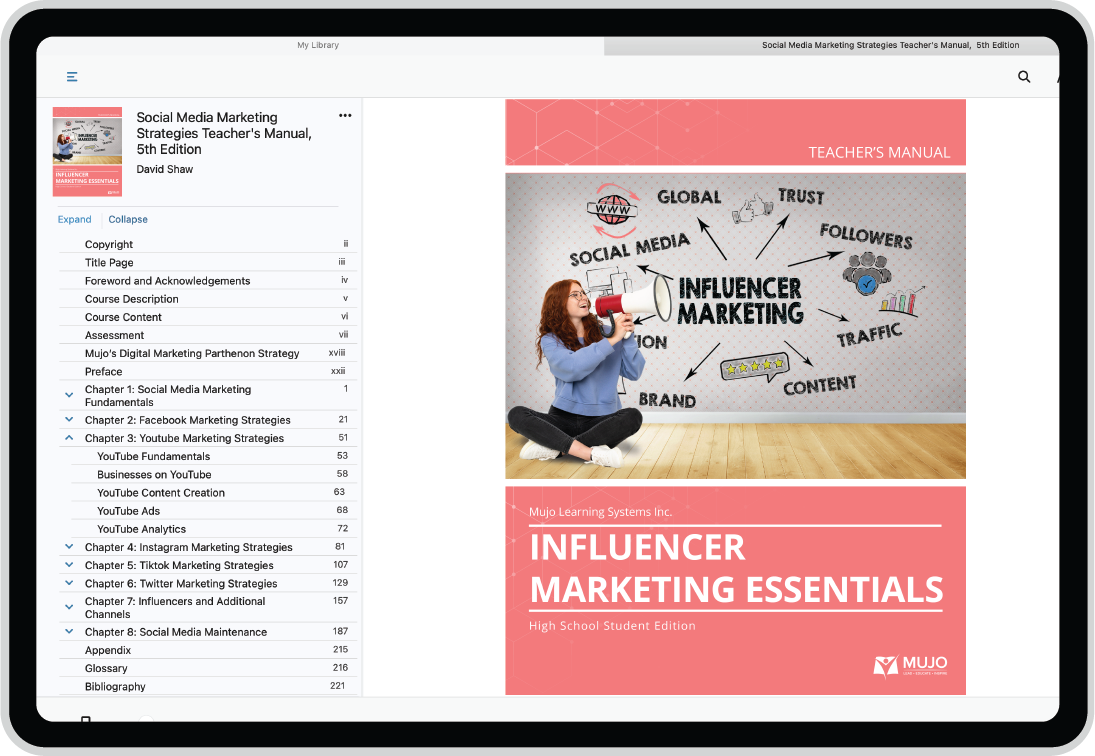This screenshot has width=1095, height=756.
Task: Go to YouTube Content Creation subsection
Action: click(161, 493)
